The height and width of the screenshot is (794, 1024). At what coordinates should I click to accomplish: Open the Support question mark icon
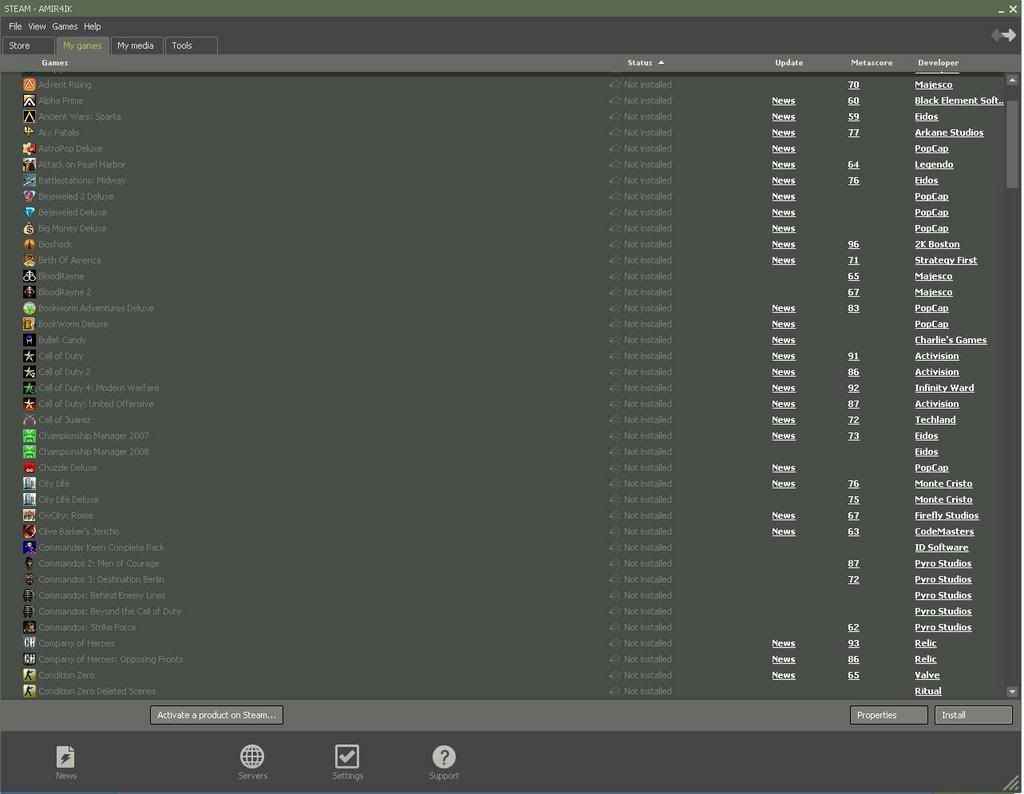tap(444, 757)
